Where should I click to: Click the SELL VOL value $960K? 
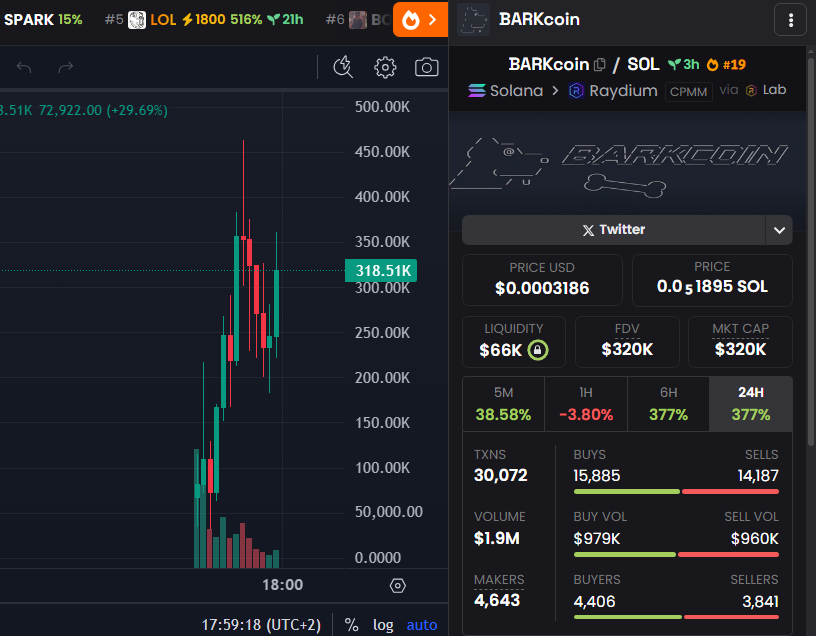755,539
